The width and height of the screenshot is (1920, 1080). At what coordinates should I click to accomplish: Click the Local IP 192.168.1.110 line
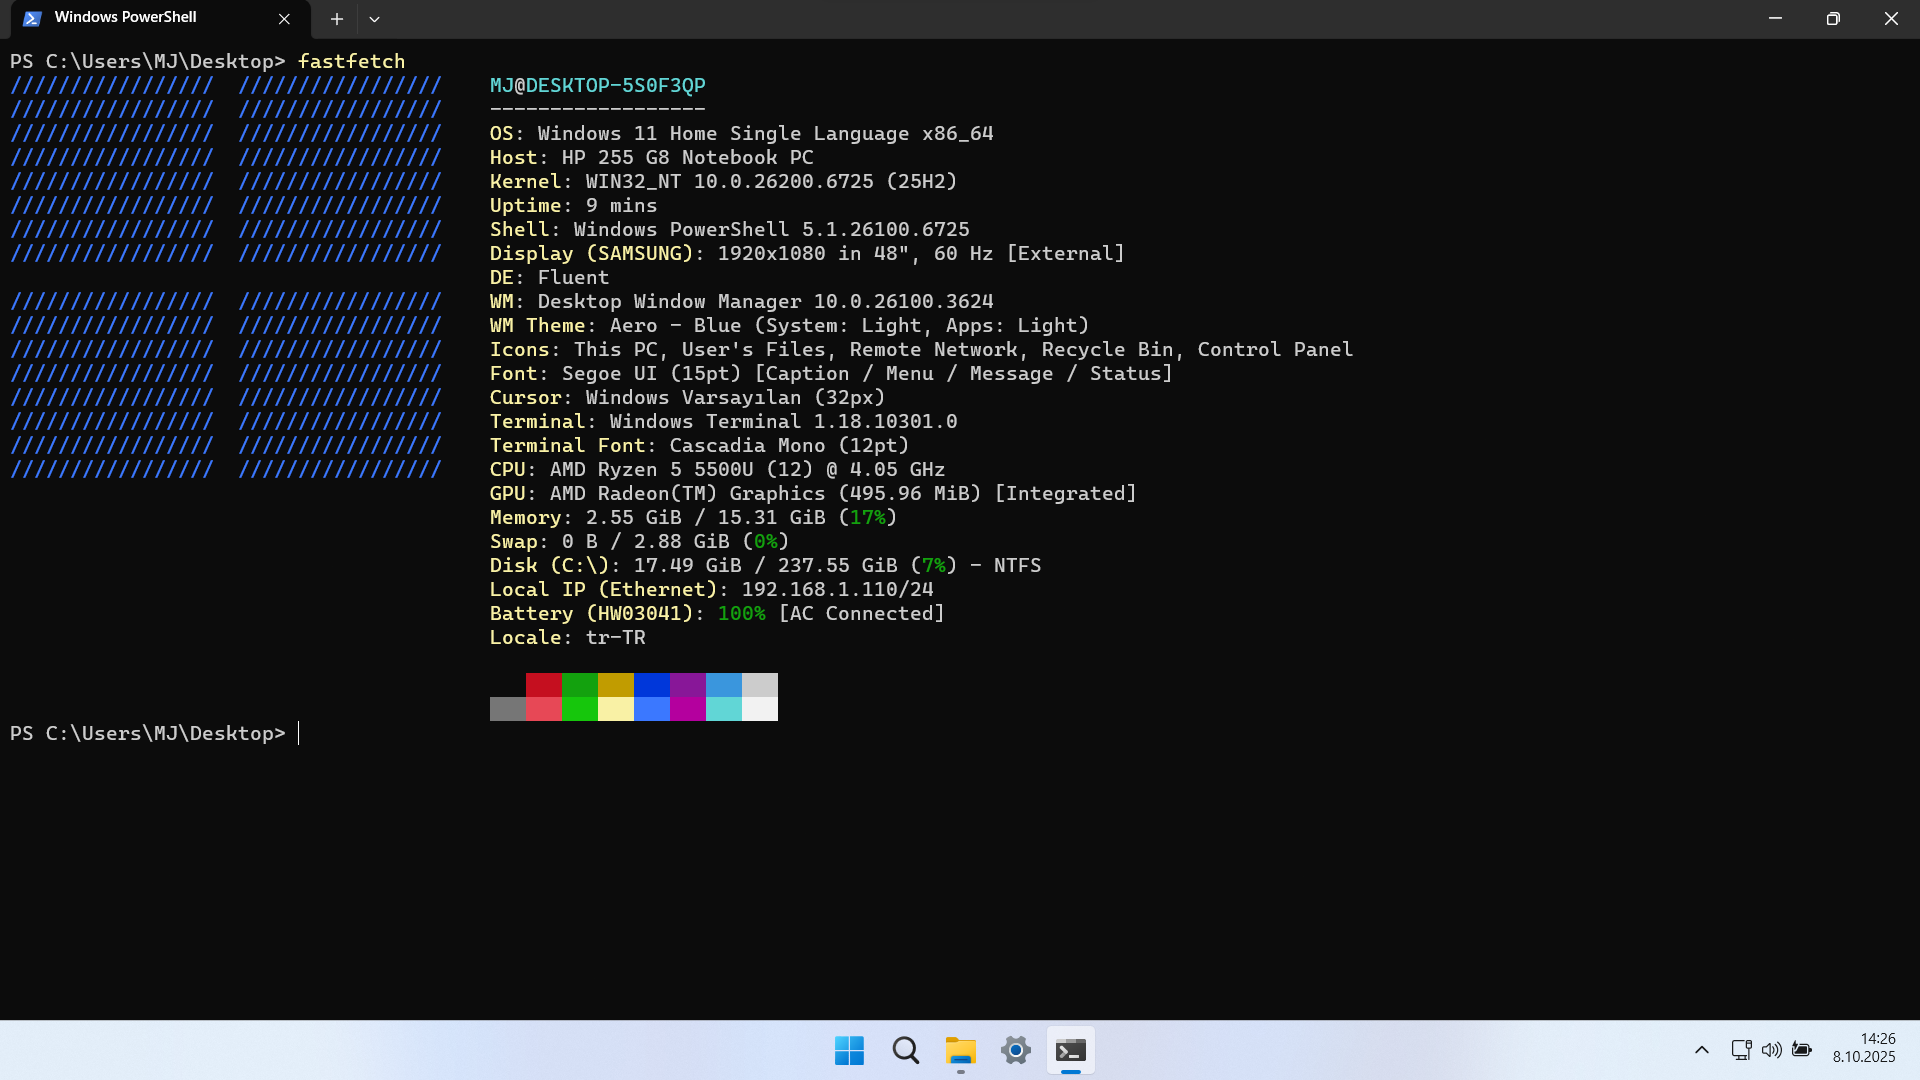point(712,589)
